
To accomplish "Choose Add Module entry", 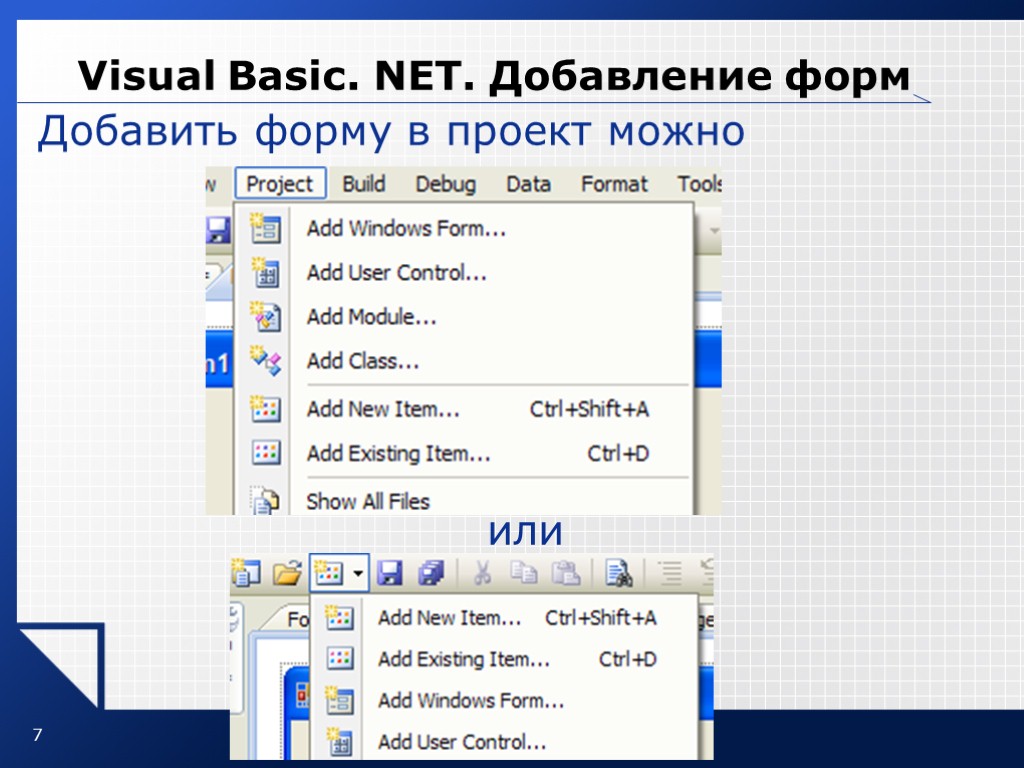I will (x=464, y=317).
